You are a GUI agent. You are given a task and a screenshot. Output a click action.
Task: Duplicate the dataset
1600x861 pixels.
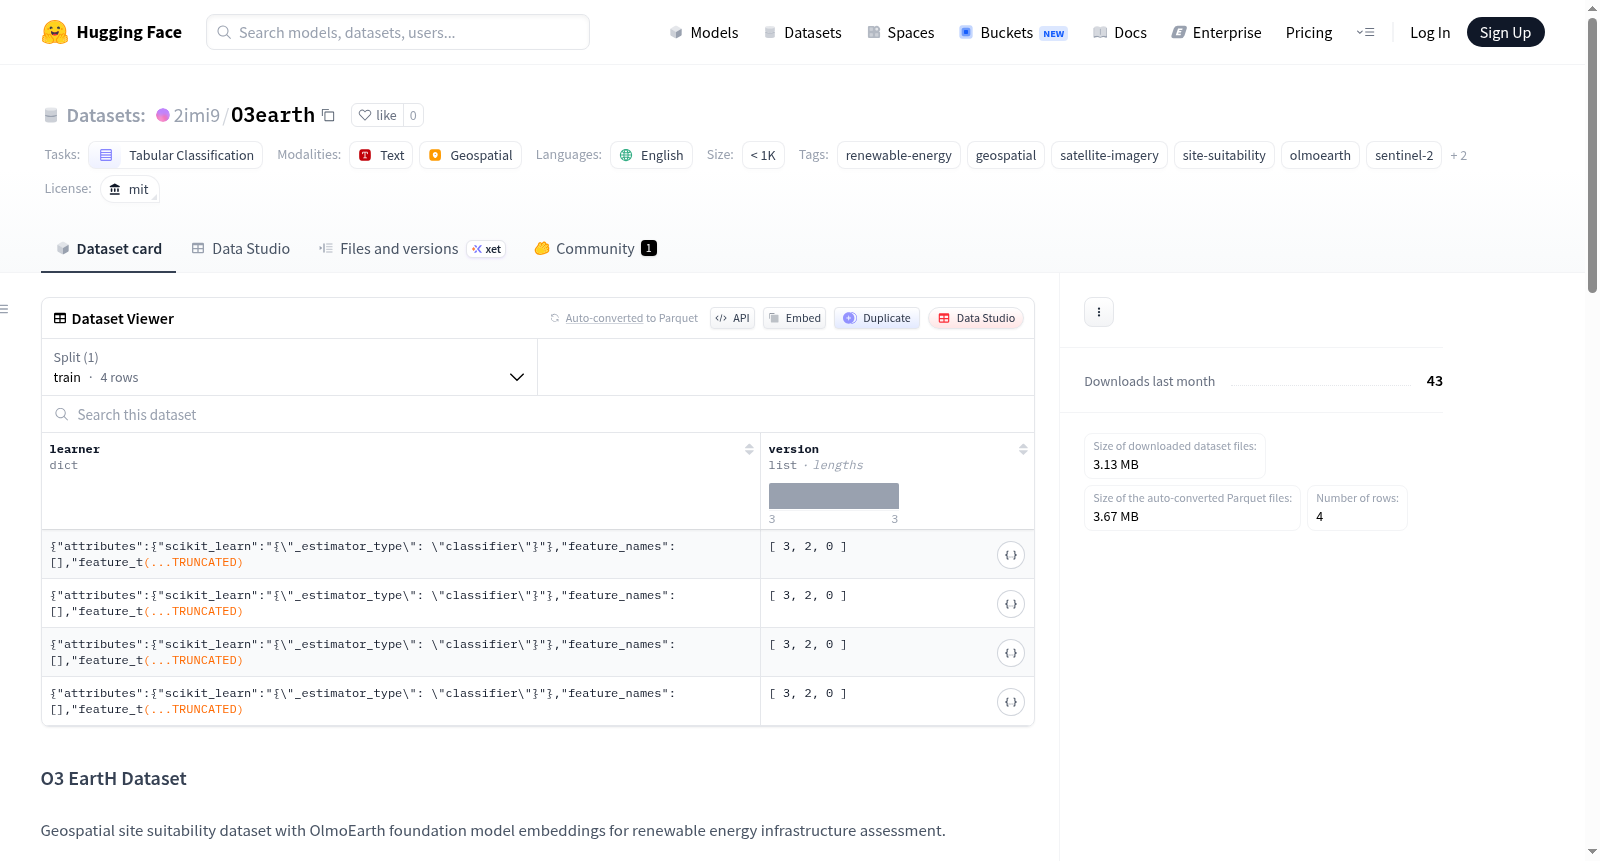coord(877,318)
